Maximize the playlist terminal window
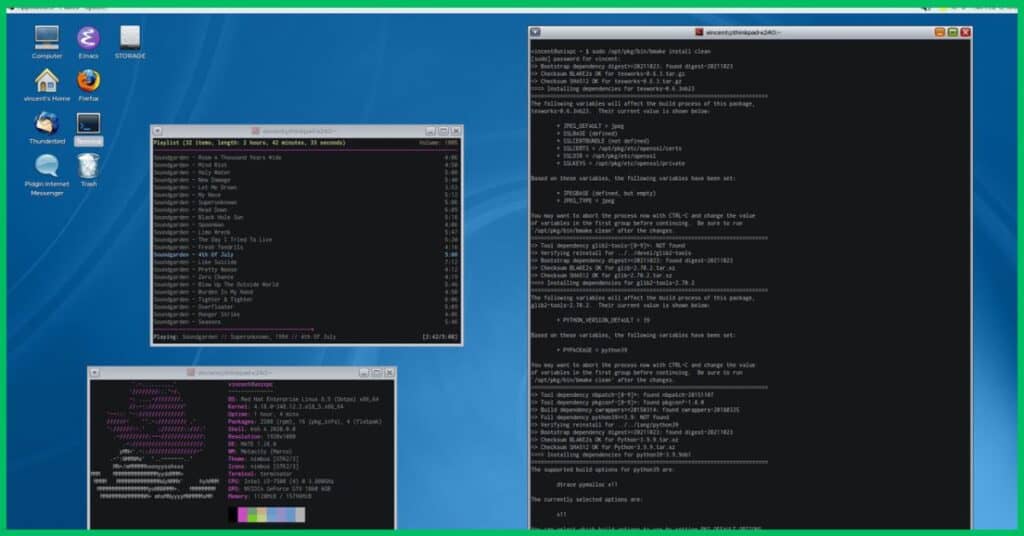Image resolution: width=1024 pixels, height=536 pixels. (443, 131)
